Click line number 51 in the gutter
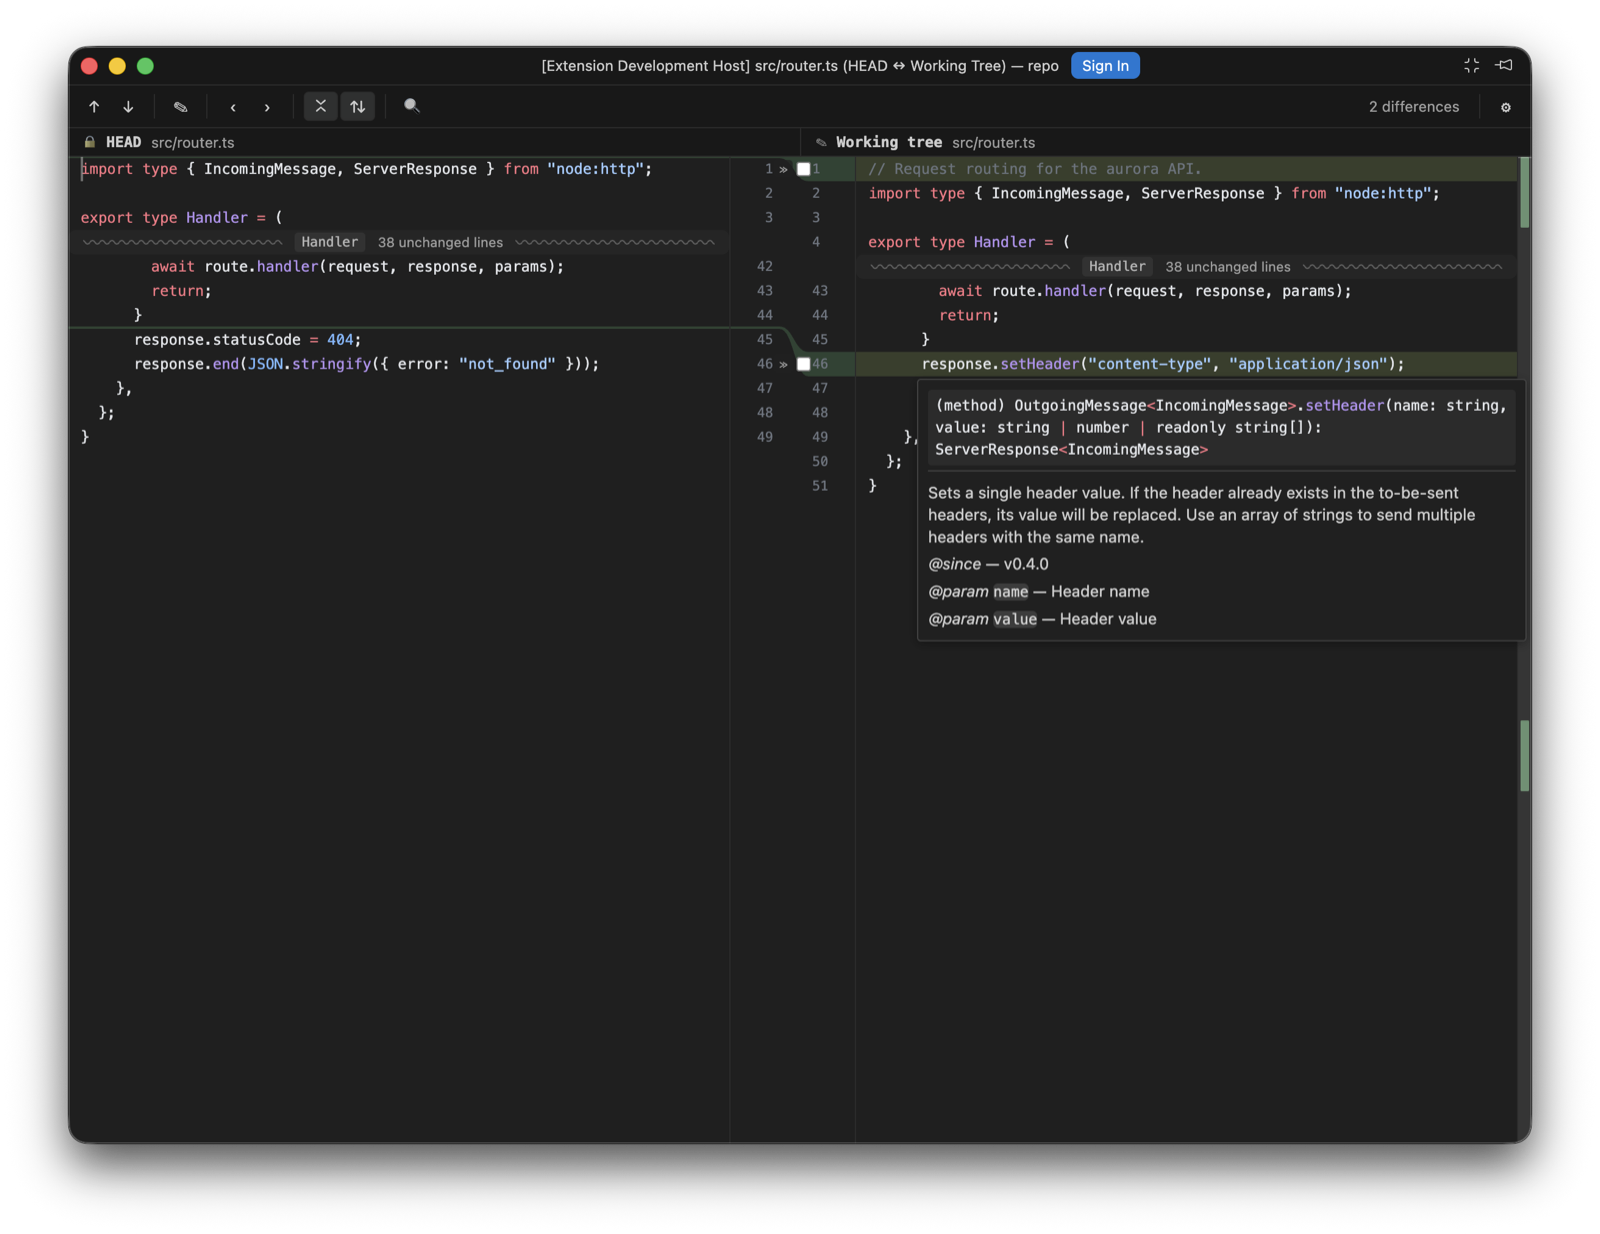The image size is (1600, 1234). point(819,485)
